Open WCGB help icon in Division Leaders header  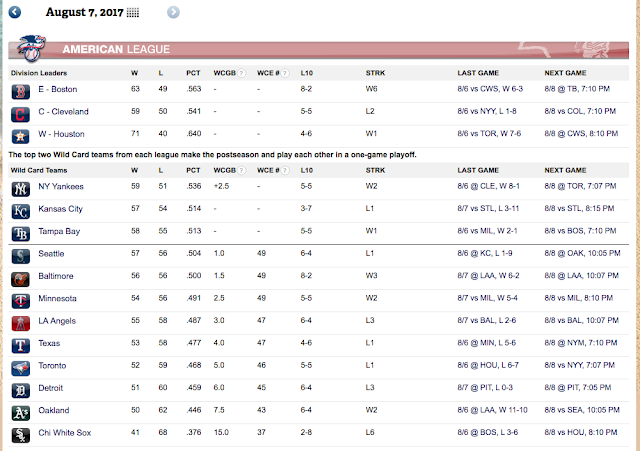pyautogui.click(x=242, y=73)
